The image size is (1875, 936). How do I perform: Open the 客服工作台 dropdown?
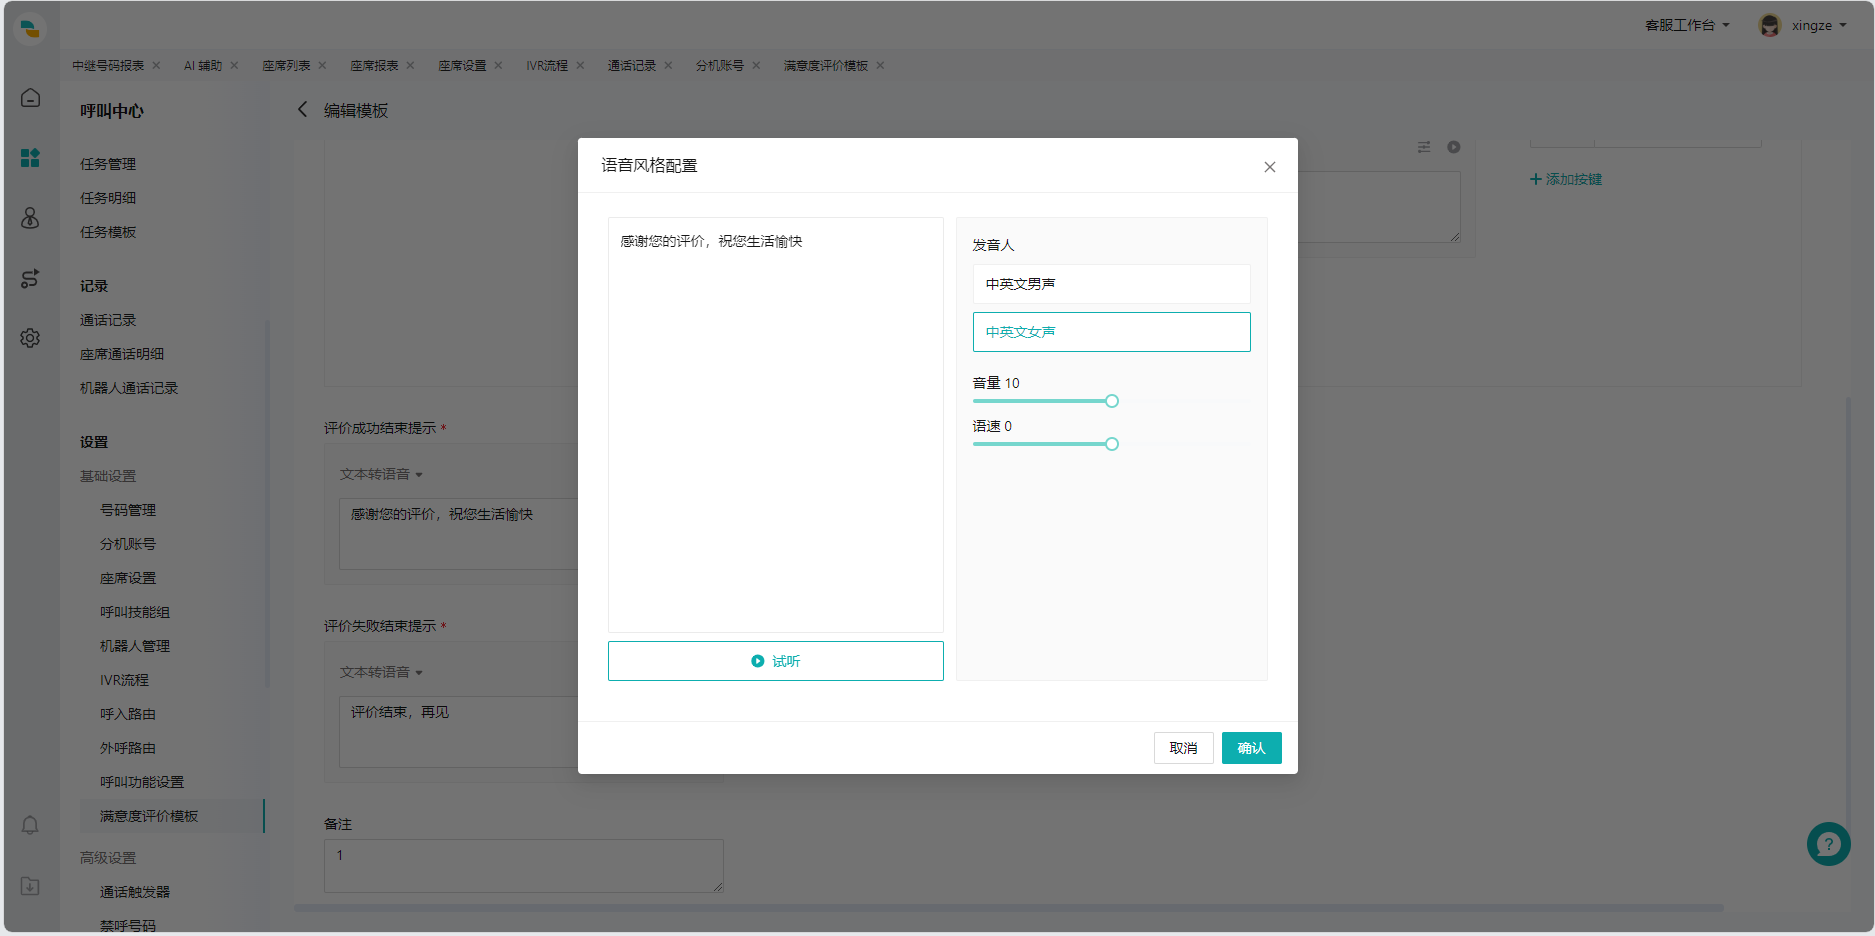click(x=1687, y=26)
